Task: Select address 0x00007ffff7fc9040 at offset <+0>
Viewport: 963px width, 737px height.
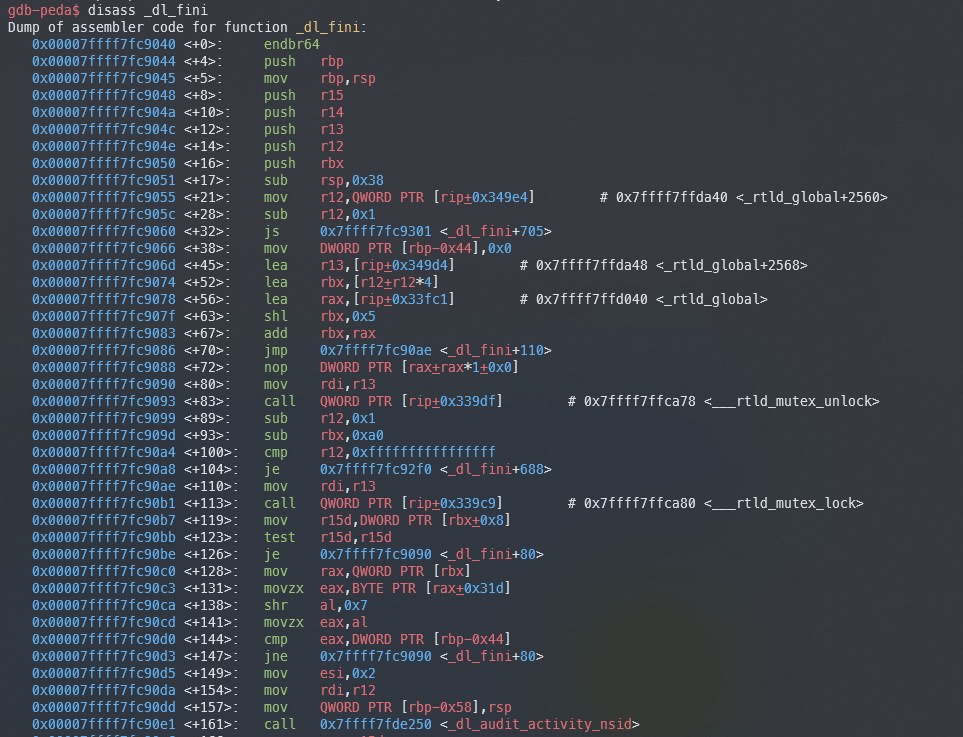Action: [x=104, y=44]
